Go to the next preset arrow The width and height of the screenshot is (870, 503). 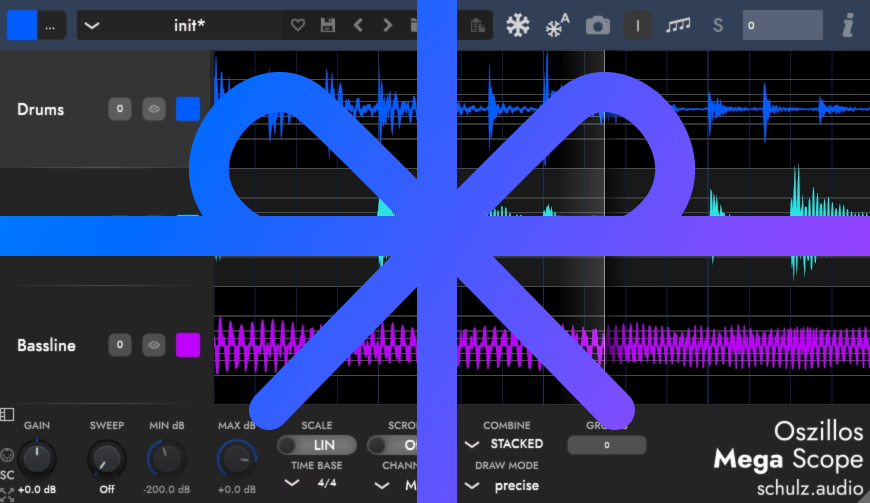click(x=386, y=25)
